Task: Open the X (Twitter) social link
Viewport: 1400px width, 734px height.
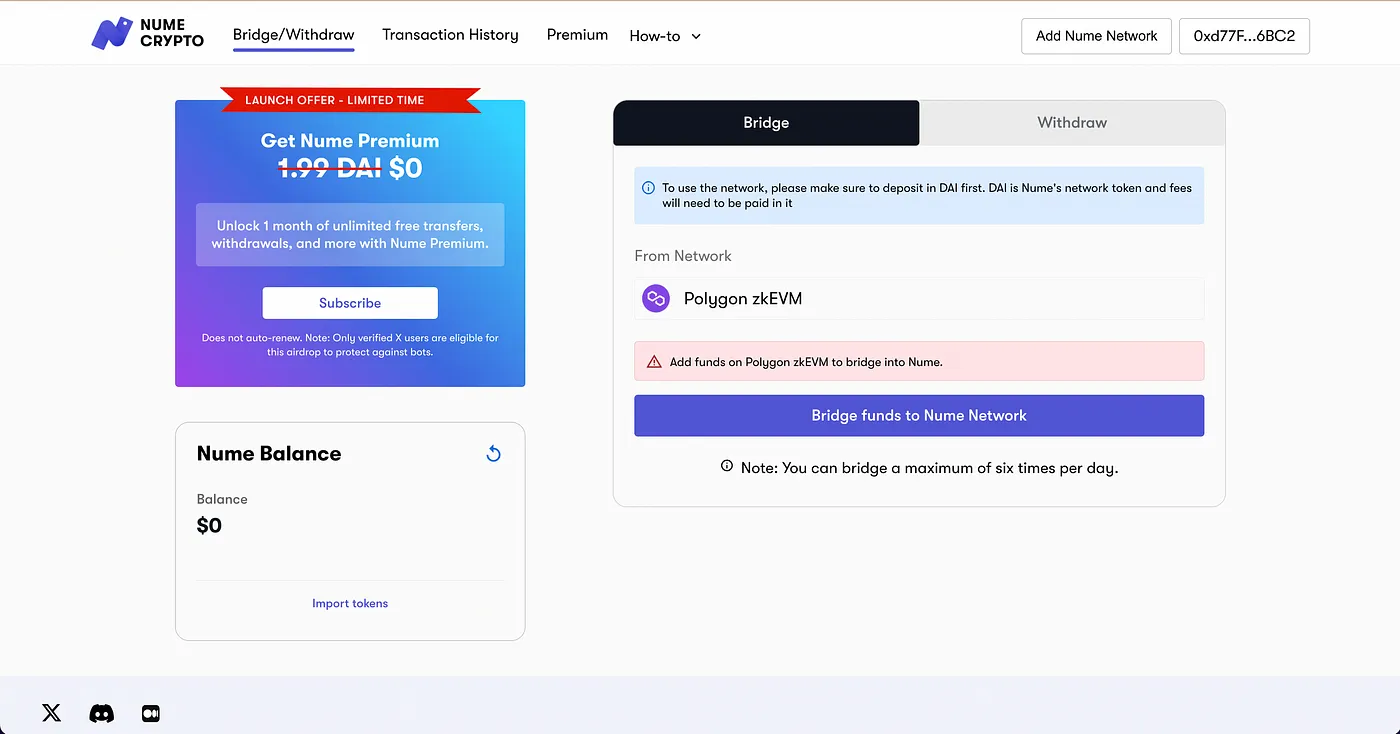Action: 52,713
